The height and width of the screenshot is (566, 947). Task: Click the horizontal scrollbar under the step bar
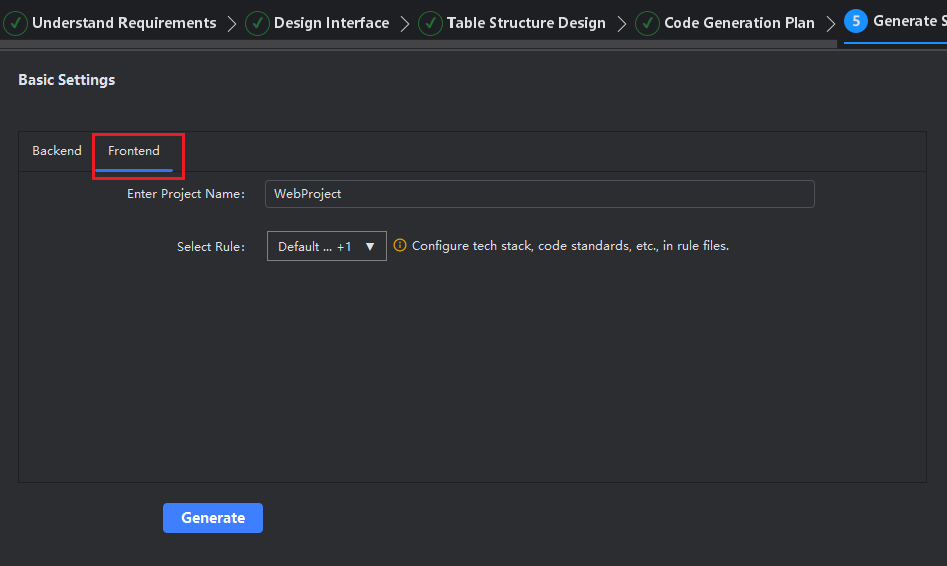pyautogui.click(x=418, y=45)
